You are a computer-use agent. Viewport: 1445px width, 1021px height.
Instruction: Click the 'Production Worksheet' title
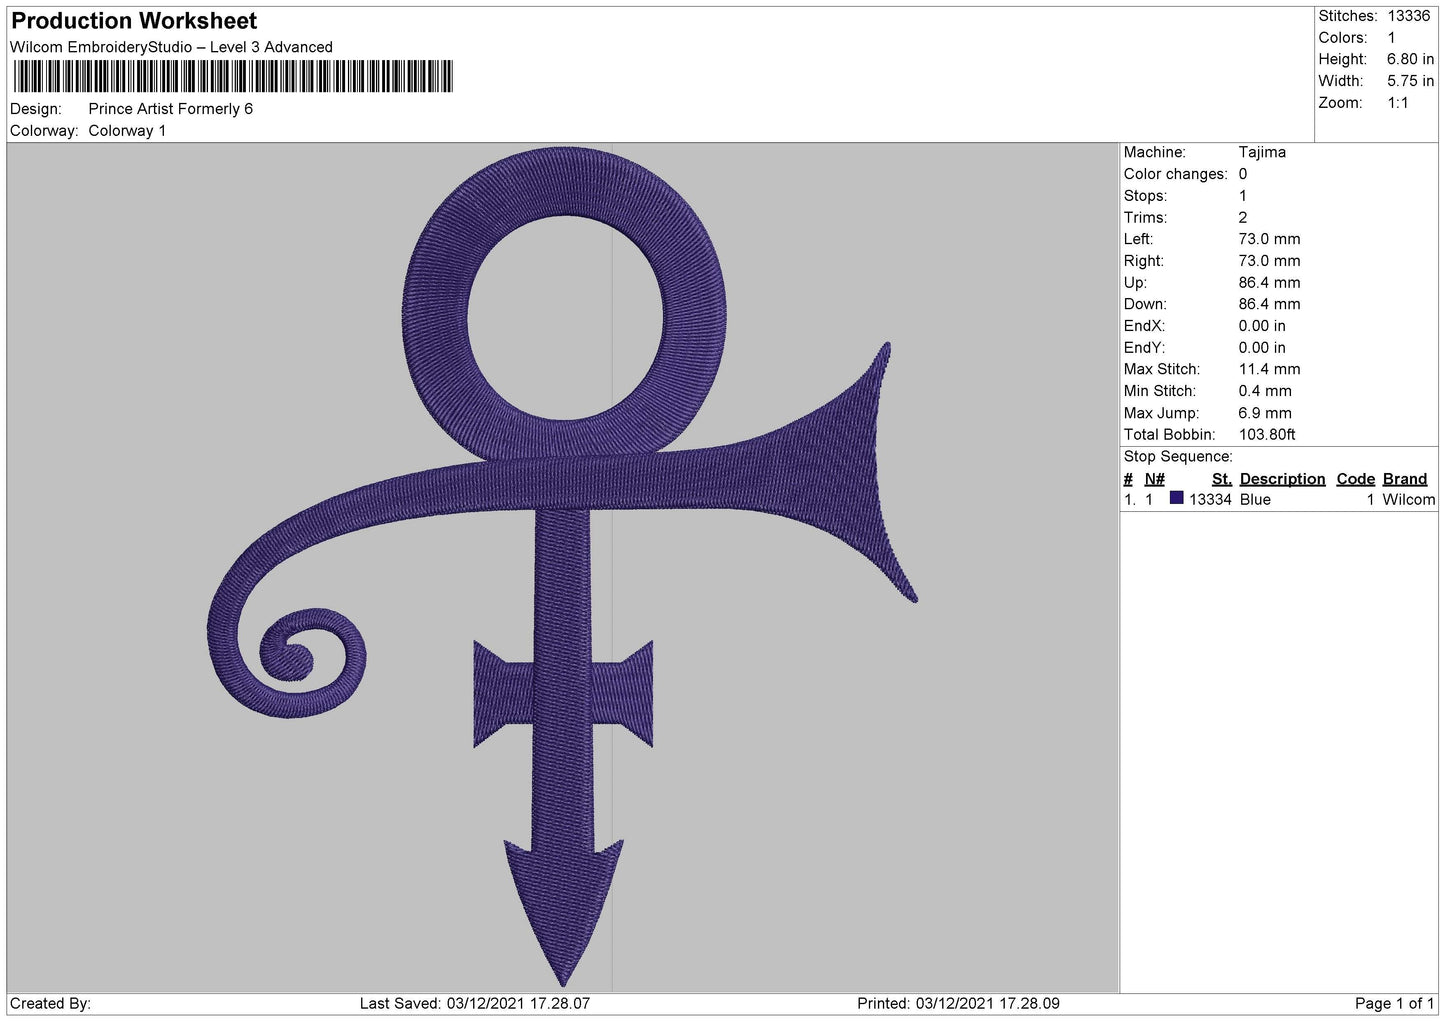coord(134,21)
